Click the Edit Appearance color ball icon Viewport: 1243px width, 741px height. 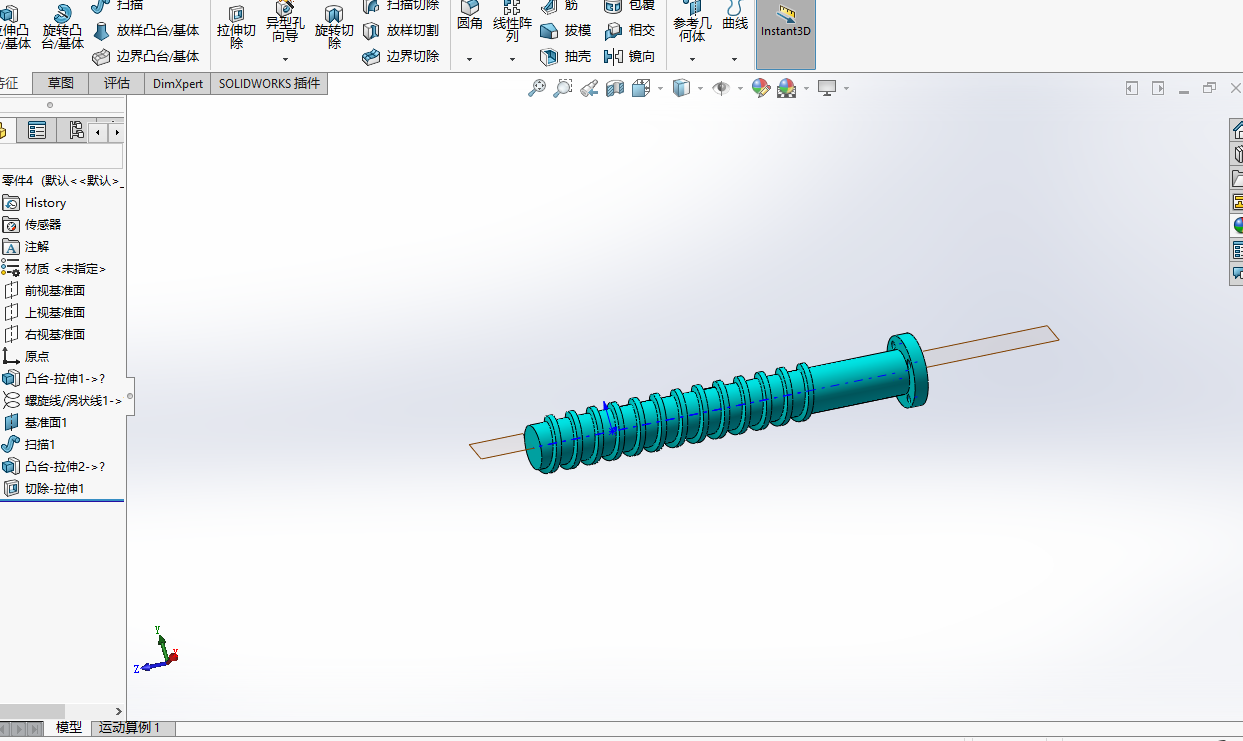tap(761, 88)
